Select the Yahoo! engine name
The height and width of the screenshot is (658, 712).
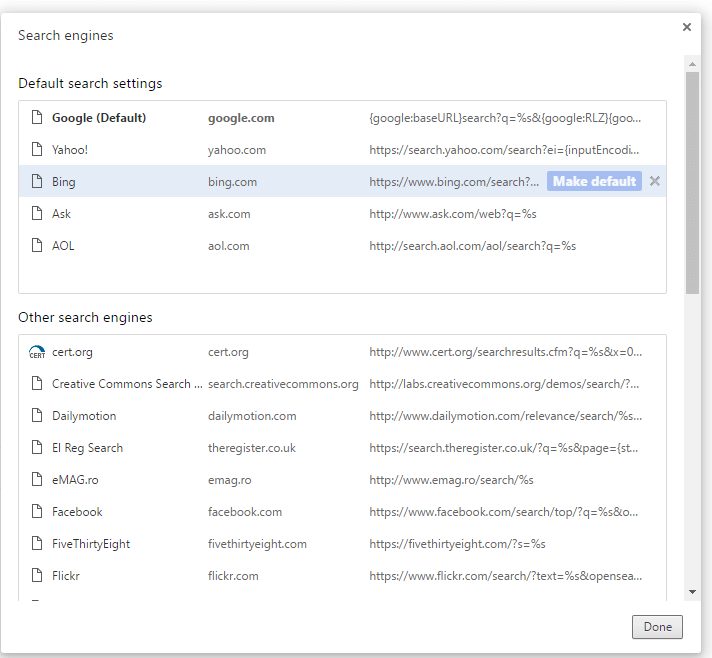[70, 150]
